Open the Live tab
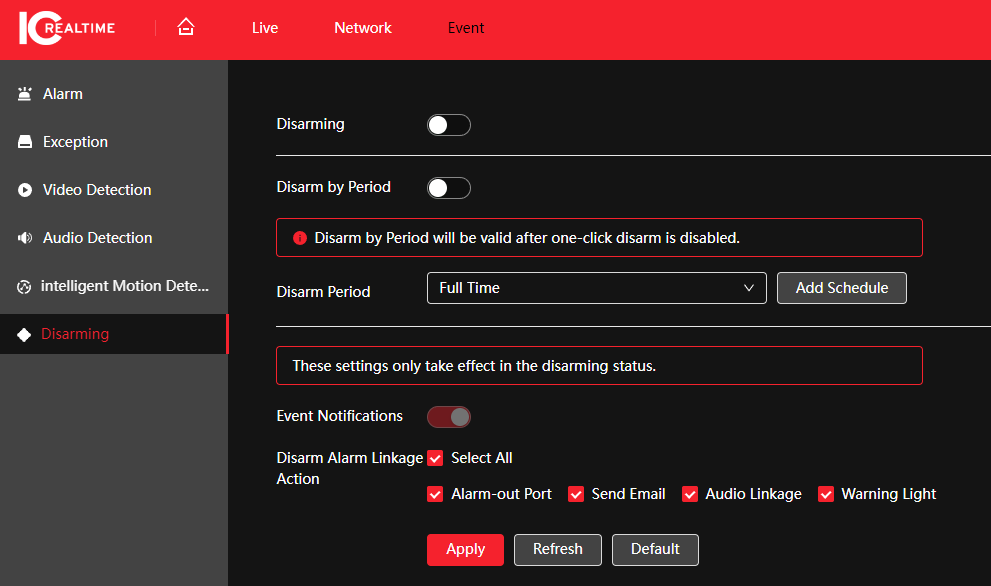The width and height of the screenshot is (991, 586). [265, 28]
